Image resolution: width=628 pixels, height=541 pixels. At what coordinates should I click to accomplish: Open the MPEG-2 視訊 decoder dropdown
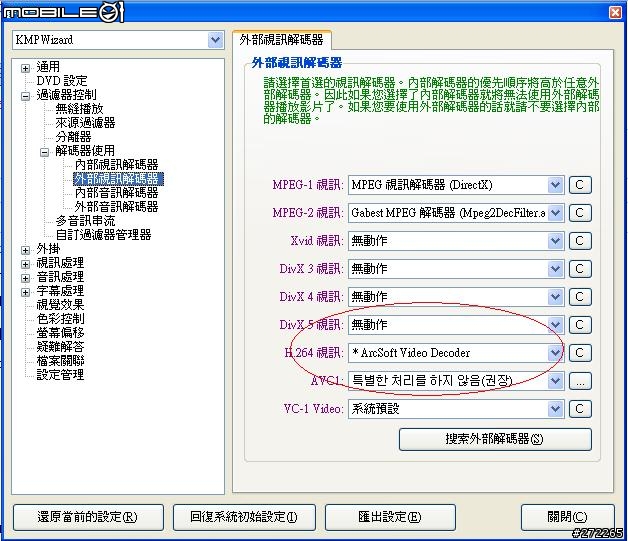pos(555,213)
